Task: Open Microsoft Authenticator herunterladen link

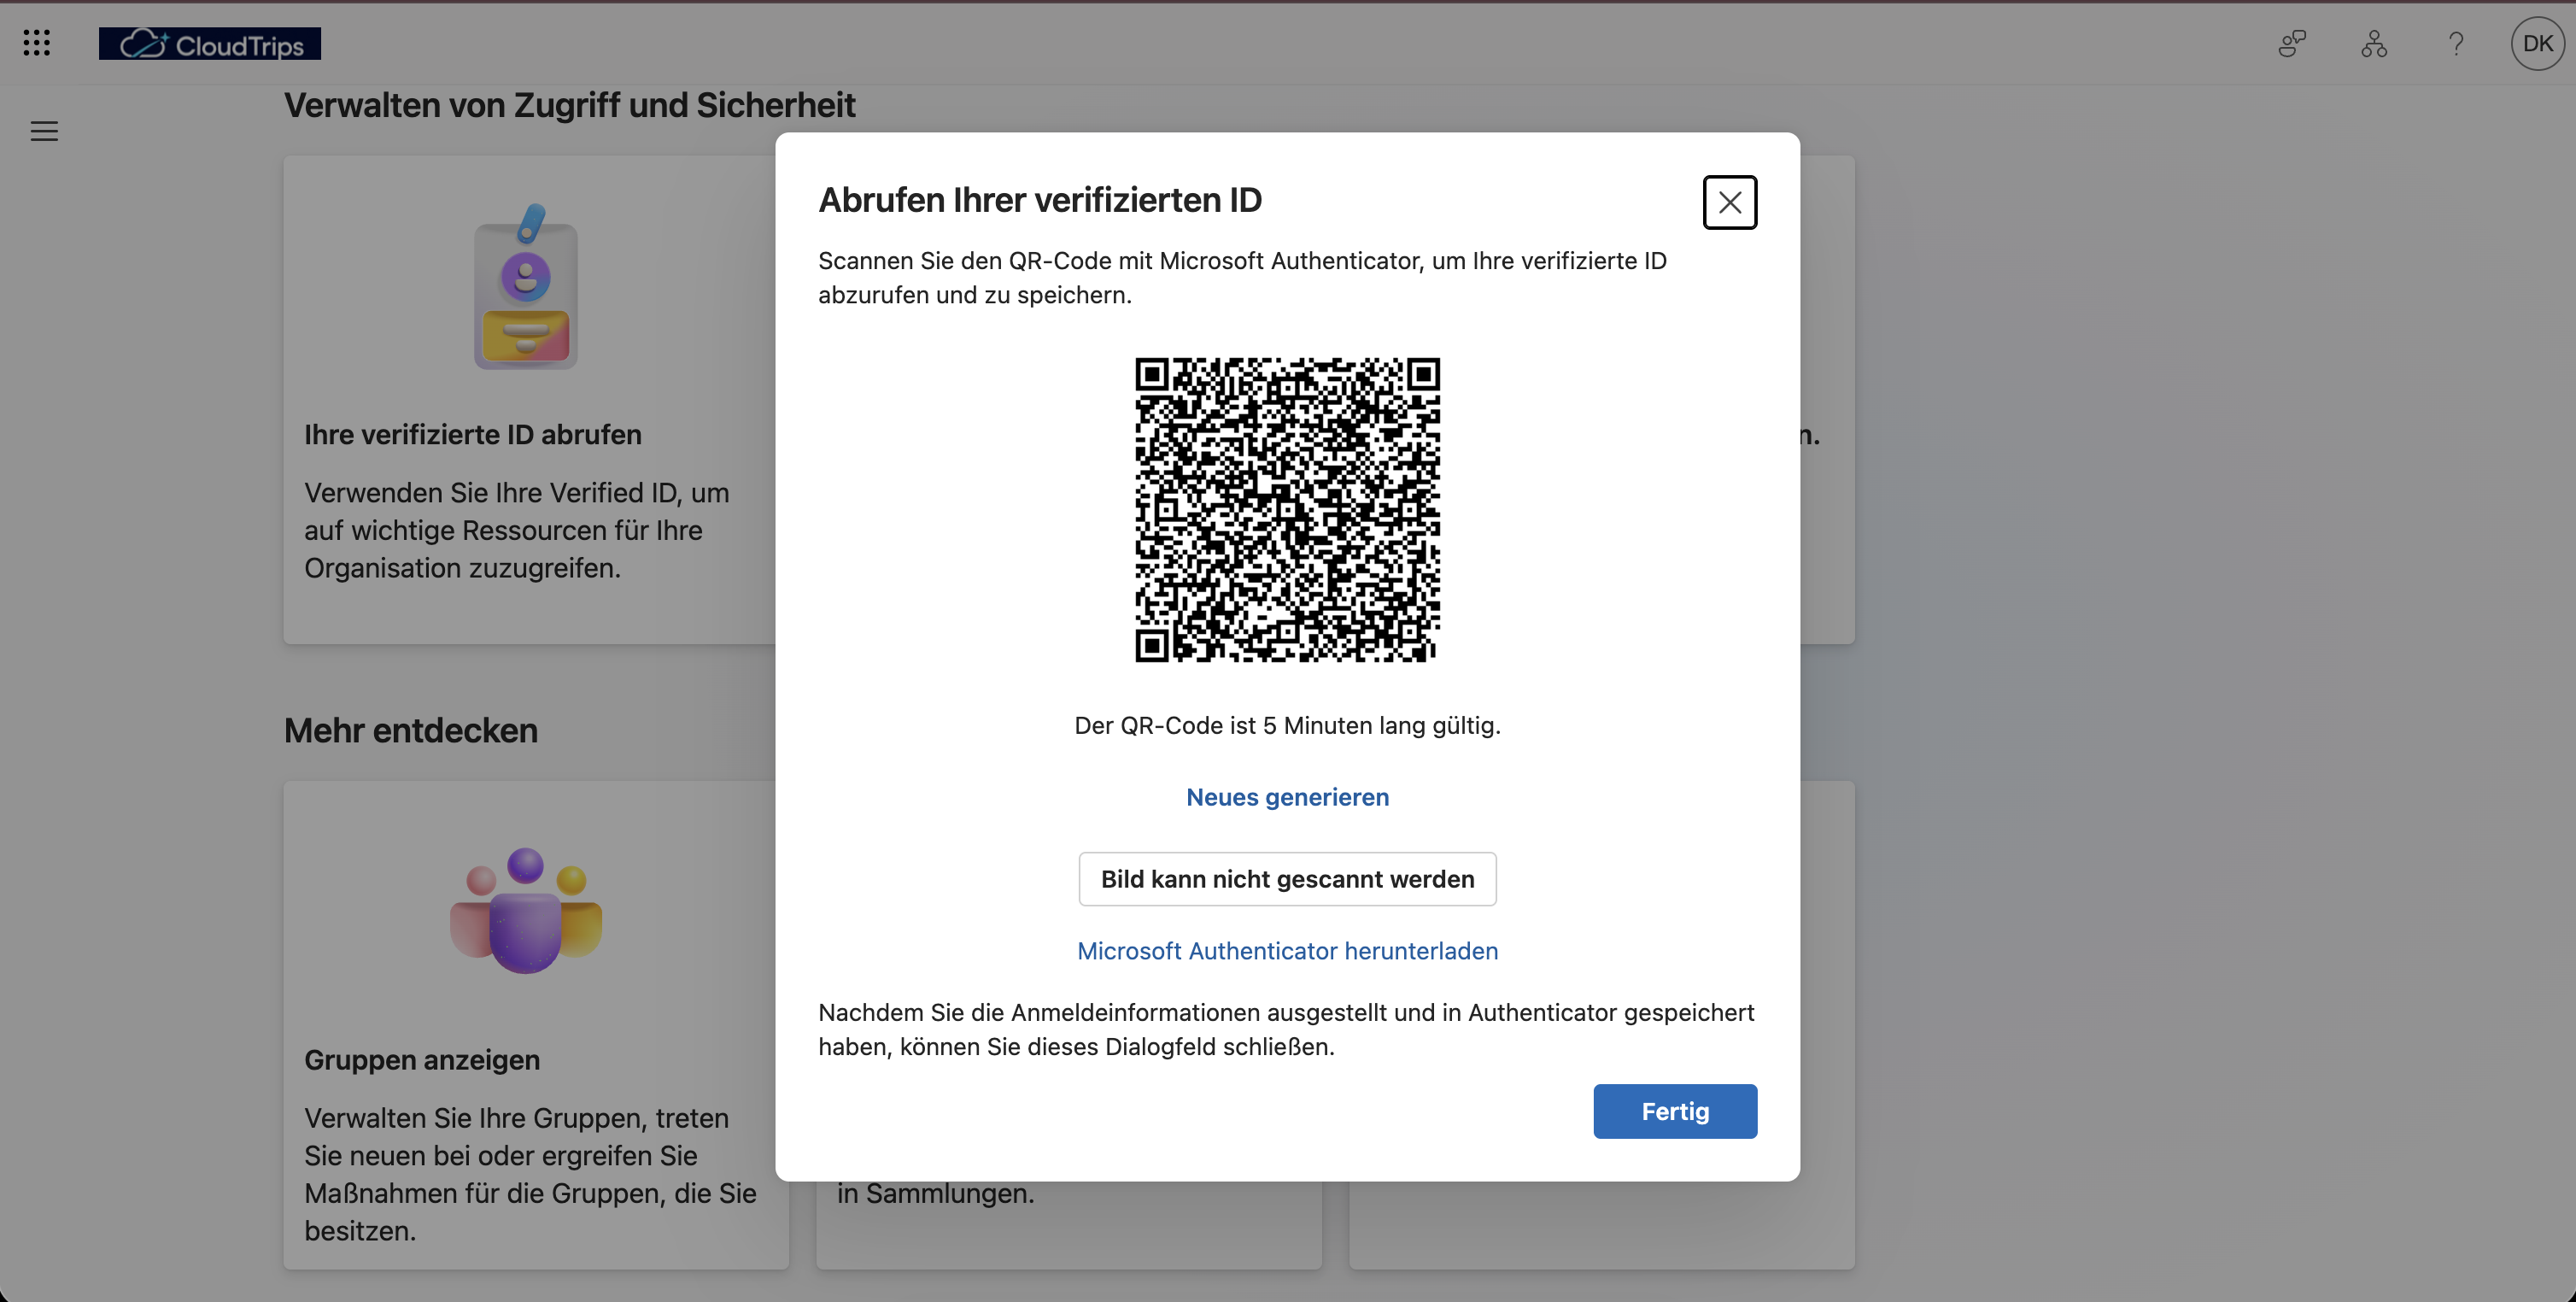Action: [x=1288, y=951]
